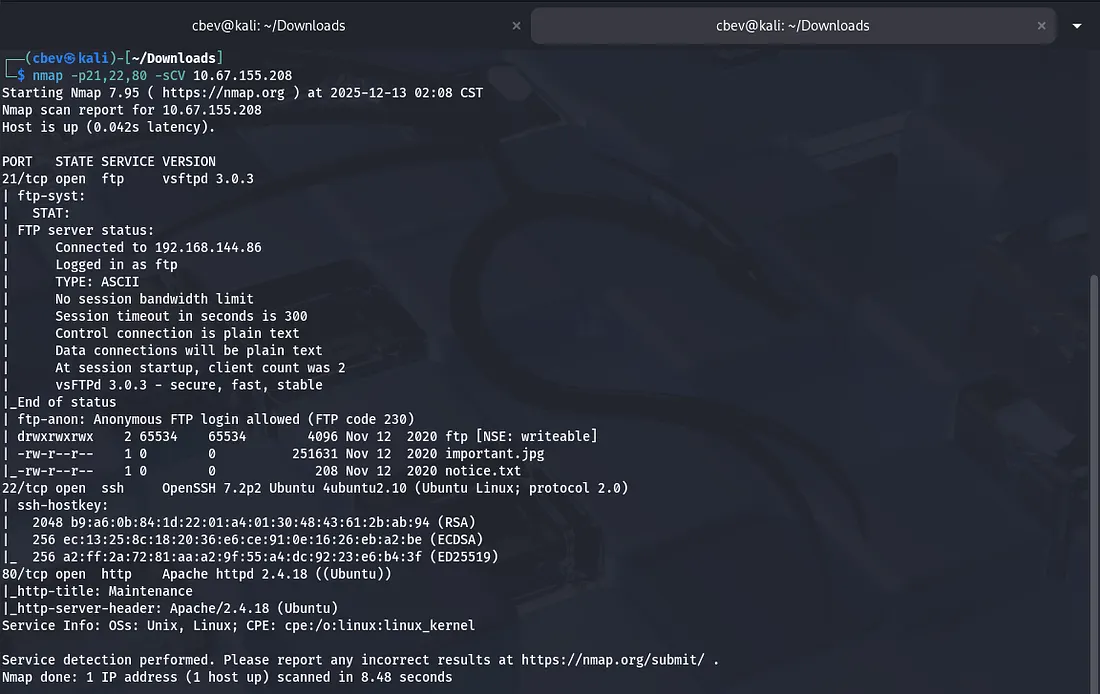Select the second cbev@kali ~/Downloads tab
The width and height of the screenshot is (1100, 694).
(792, 26)
